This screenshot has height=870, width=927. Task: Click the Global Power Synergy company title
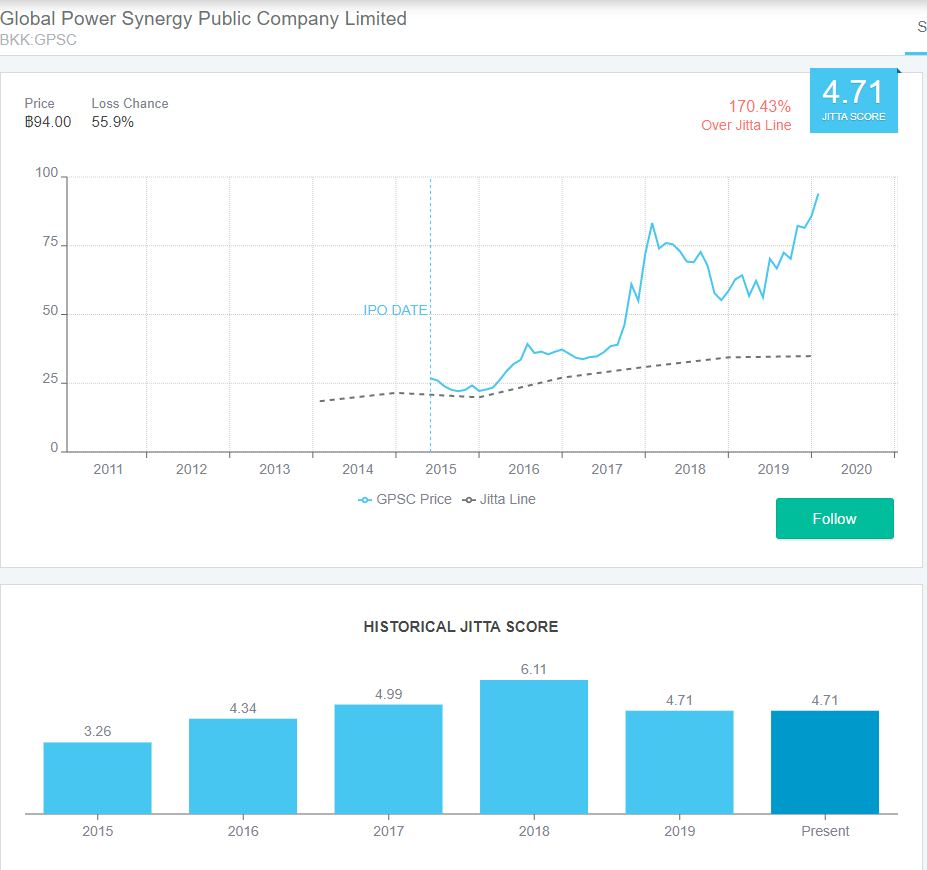click(x=203, y=18)
